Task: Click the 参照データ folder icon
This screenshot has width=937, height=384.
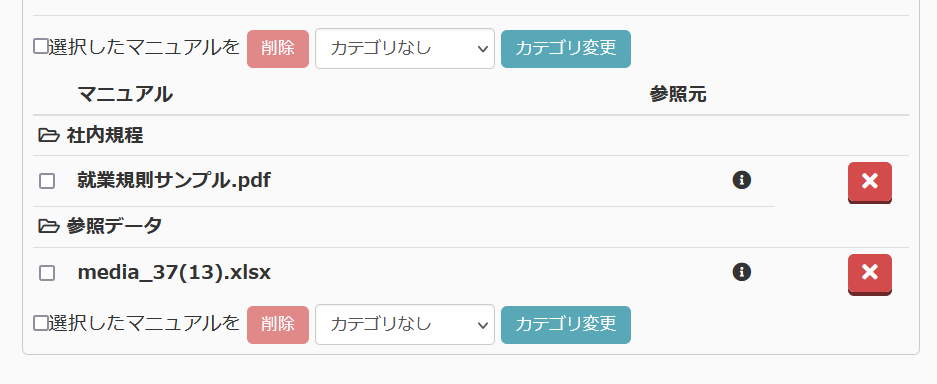Action: (x=49, y=226)
